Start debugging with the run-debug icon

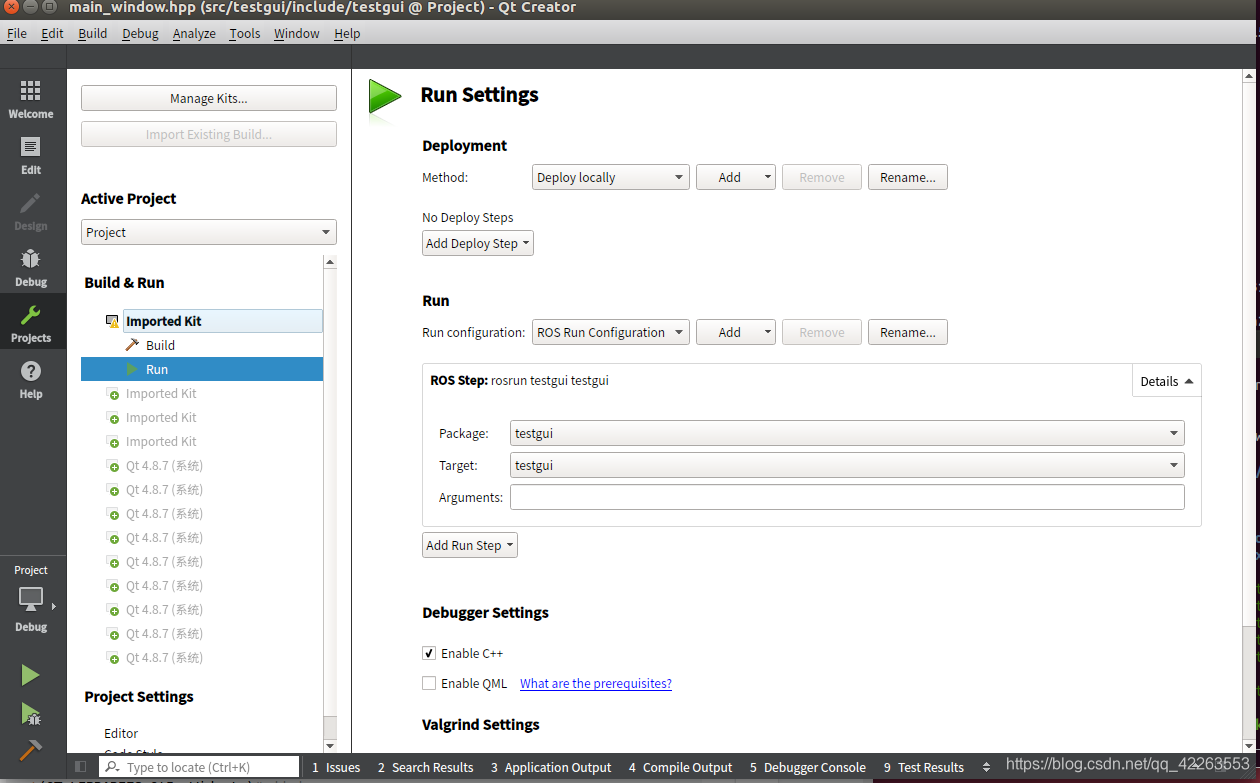[31, 713]
